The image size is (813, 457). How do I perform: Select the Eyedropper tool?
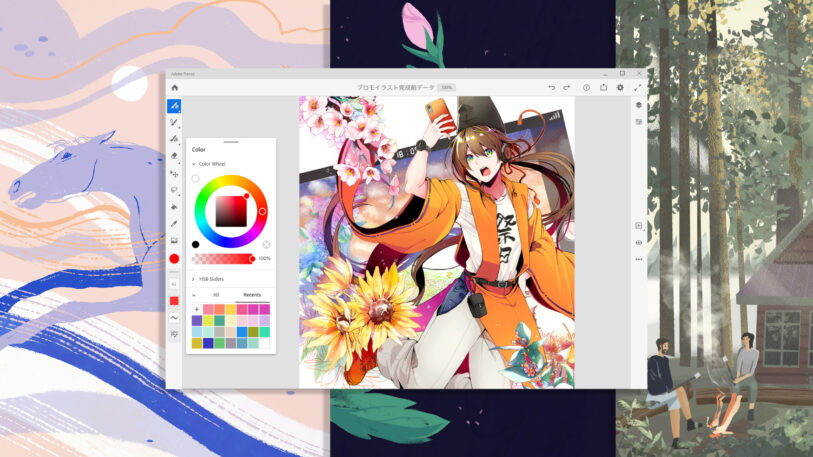coord(174,224)
